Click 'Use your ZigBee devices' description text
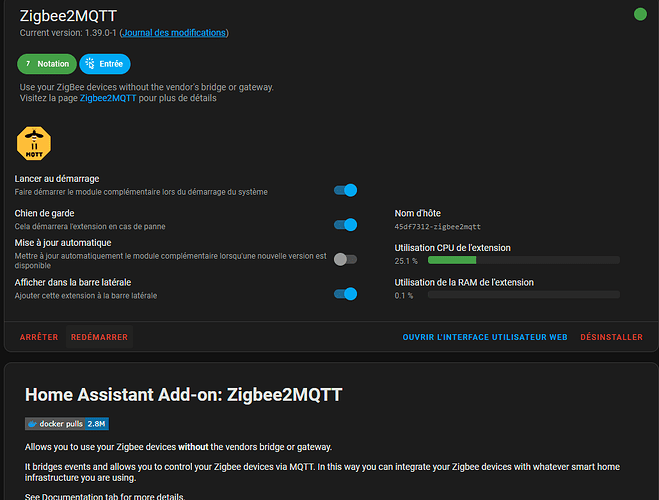The height and width of the screenshot is (500, 659). point(147,87)
